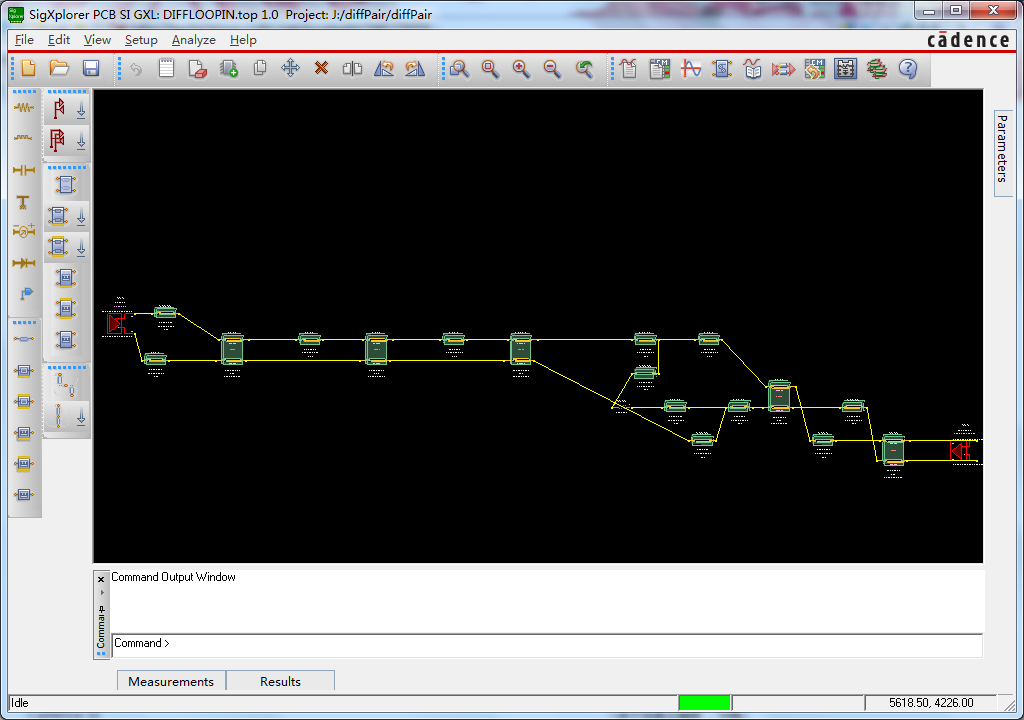This screenshot has width=1024, height=720.
Task: Click the green progress bar in status bar
Action: tap(704, 703)
